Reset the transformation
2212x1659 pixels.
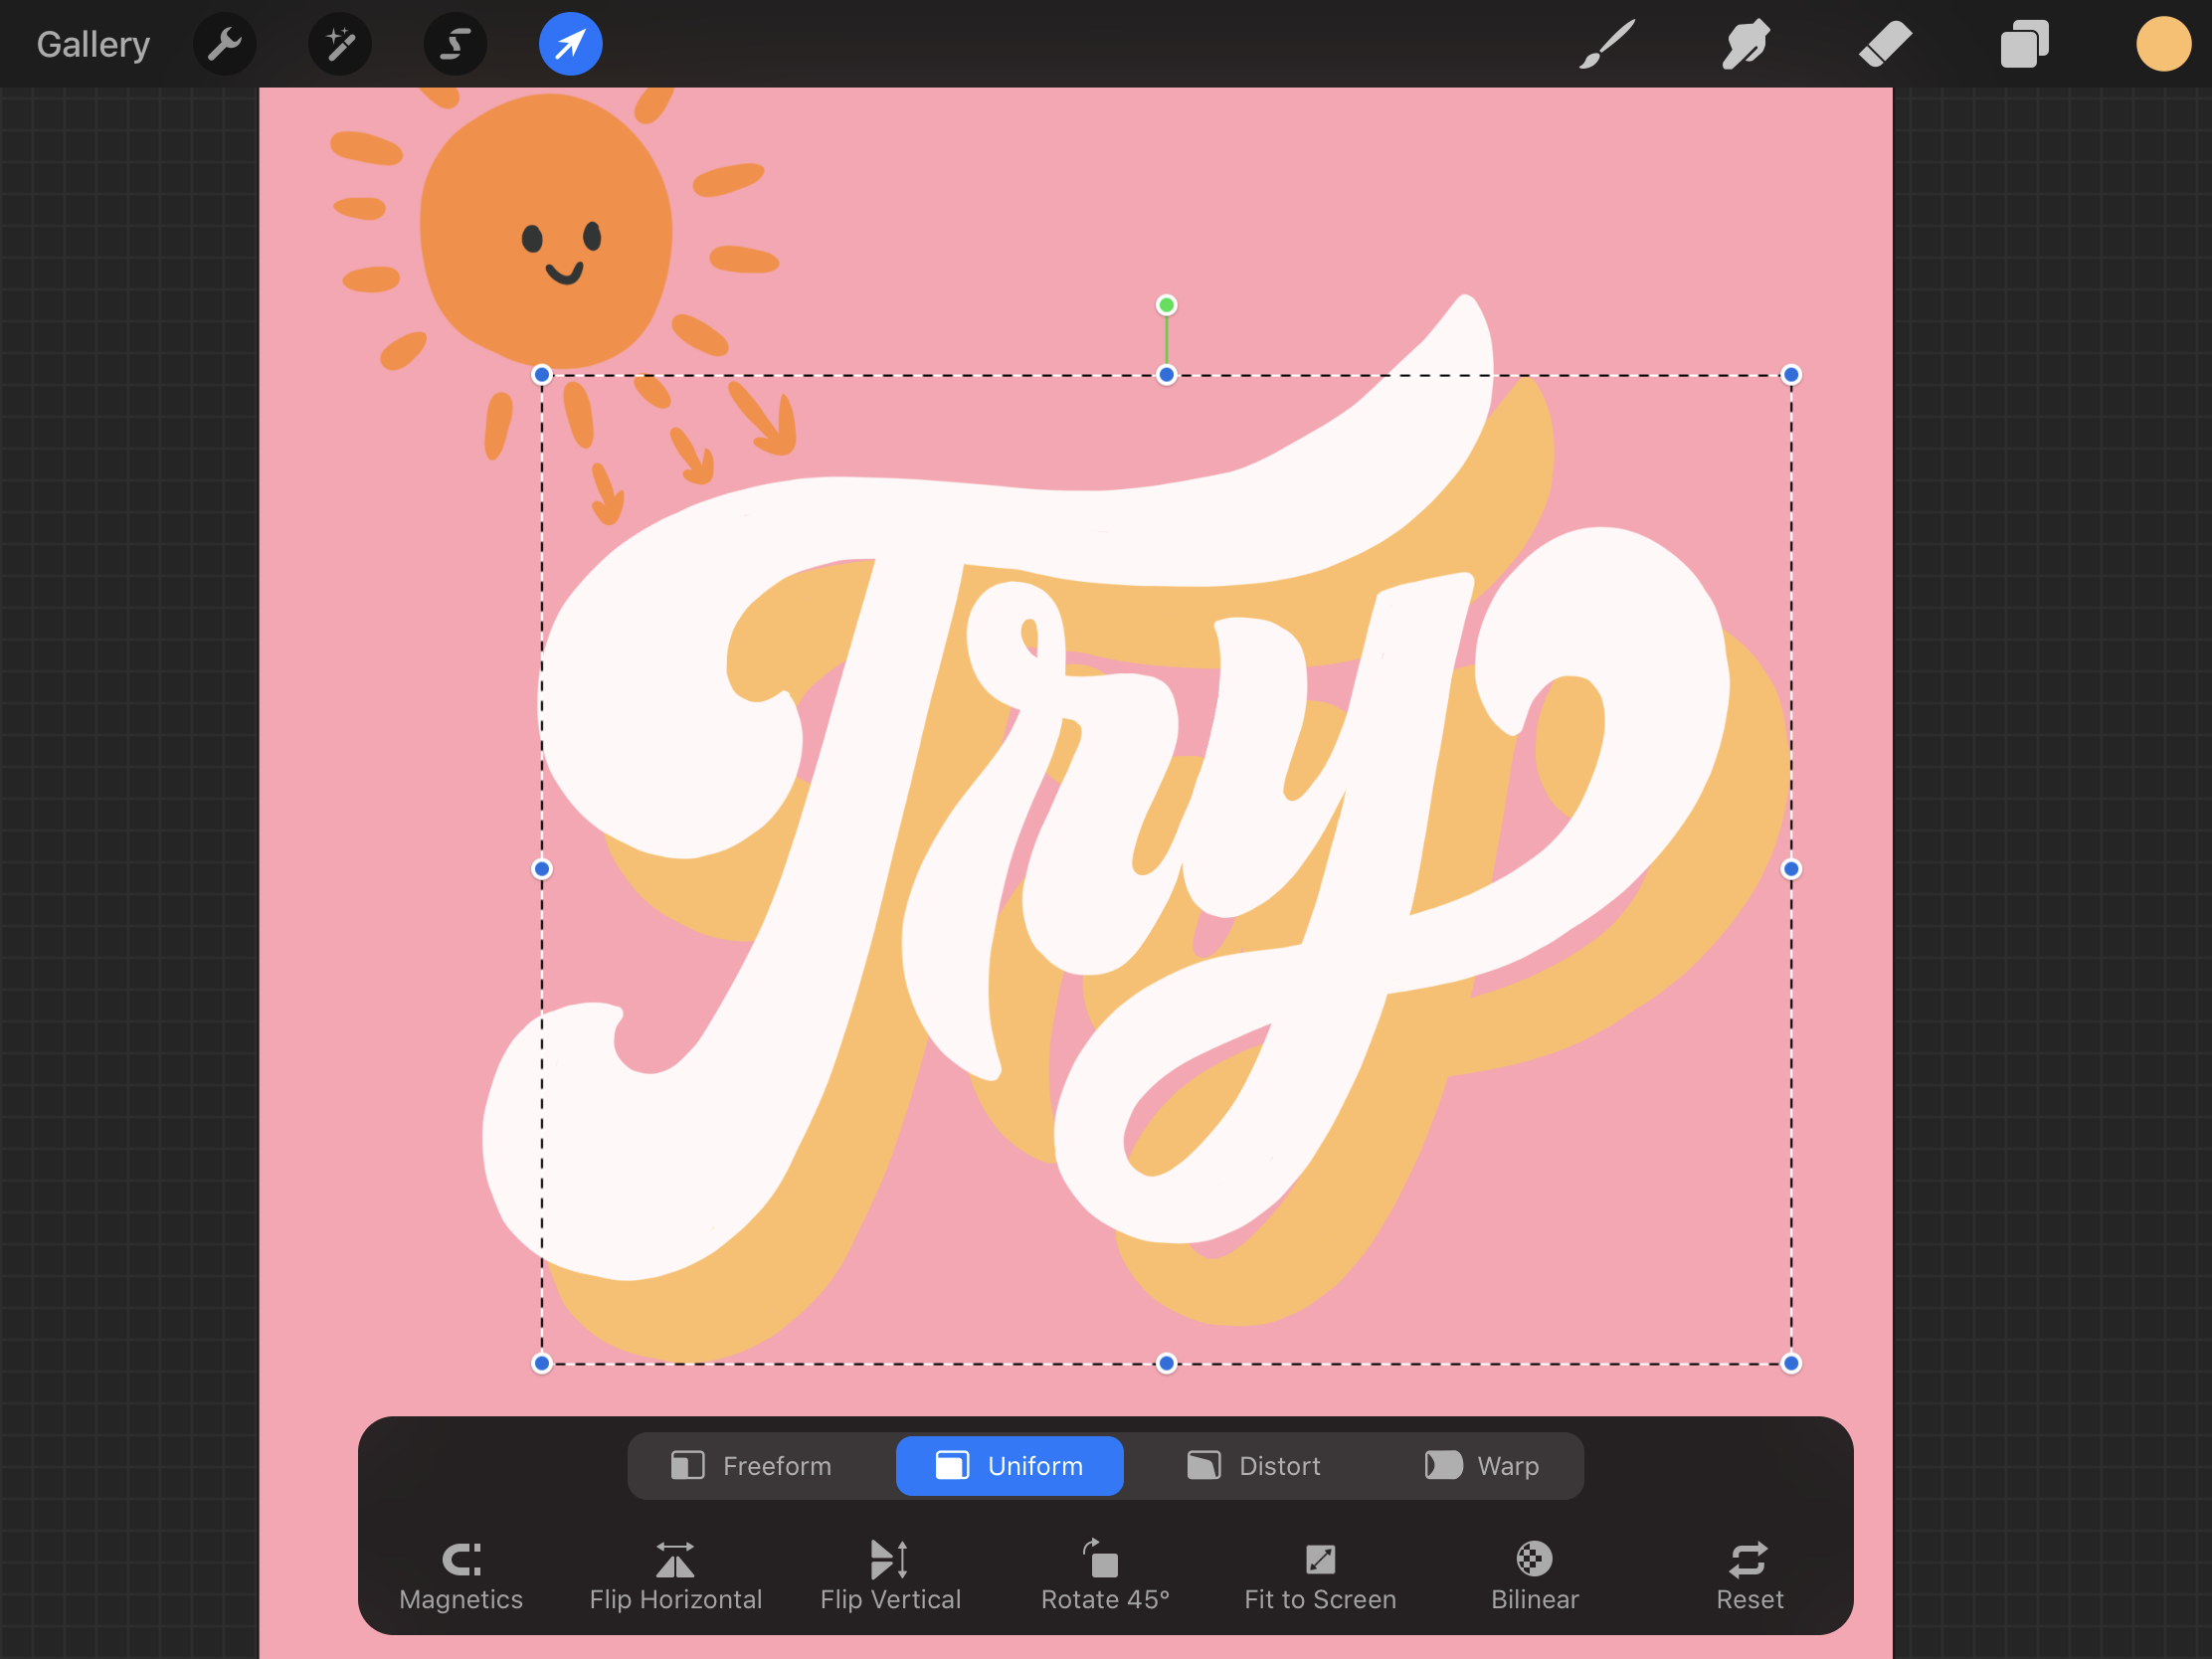(1749, 1576)
